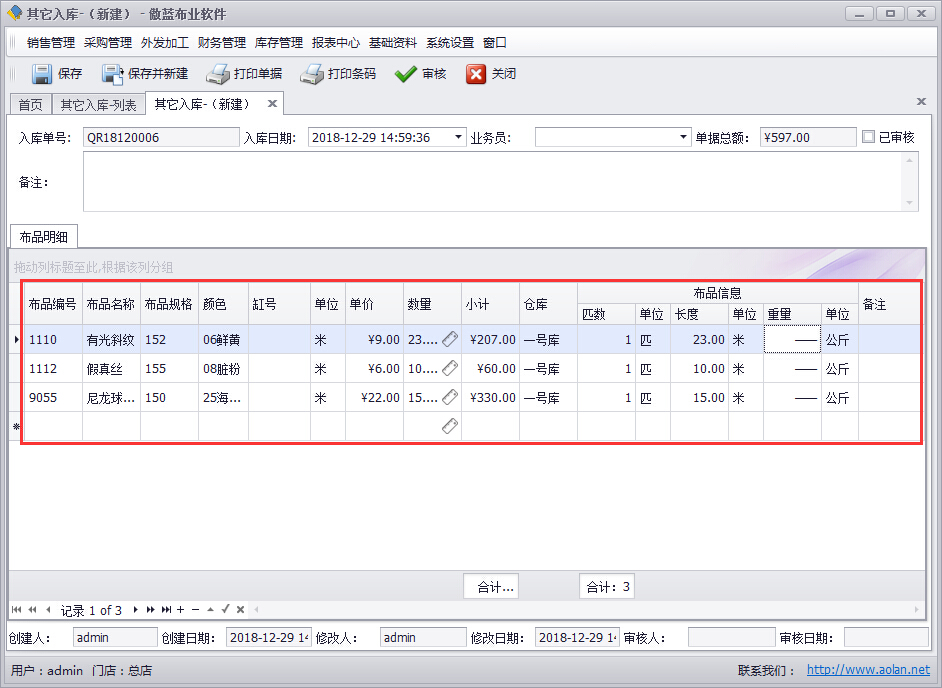Click the 打印条码 barcode printer icon

click(312, 74)
